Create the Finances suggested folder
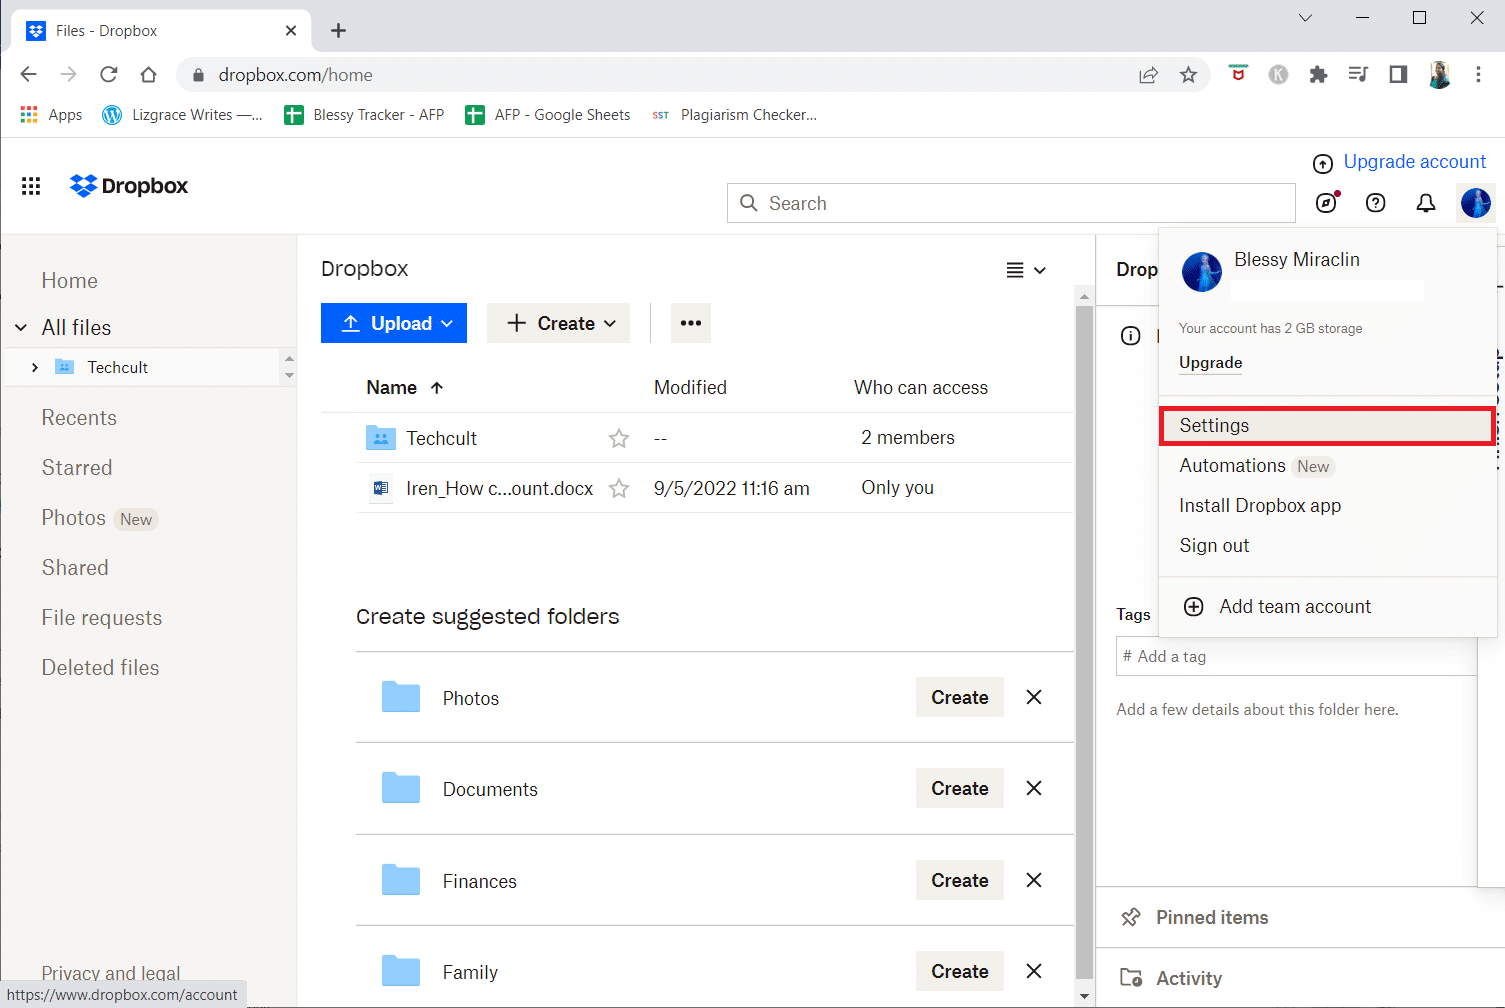This screenshot has height=1008, width=1505. (960, 880)
